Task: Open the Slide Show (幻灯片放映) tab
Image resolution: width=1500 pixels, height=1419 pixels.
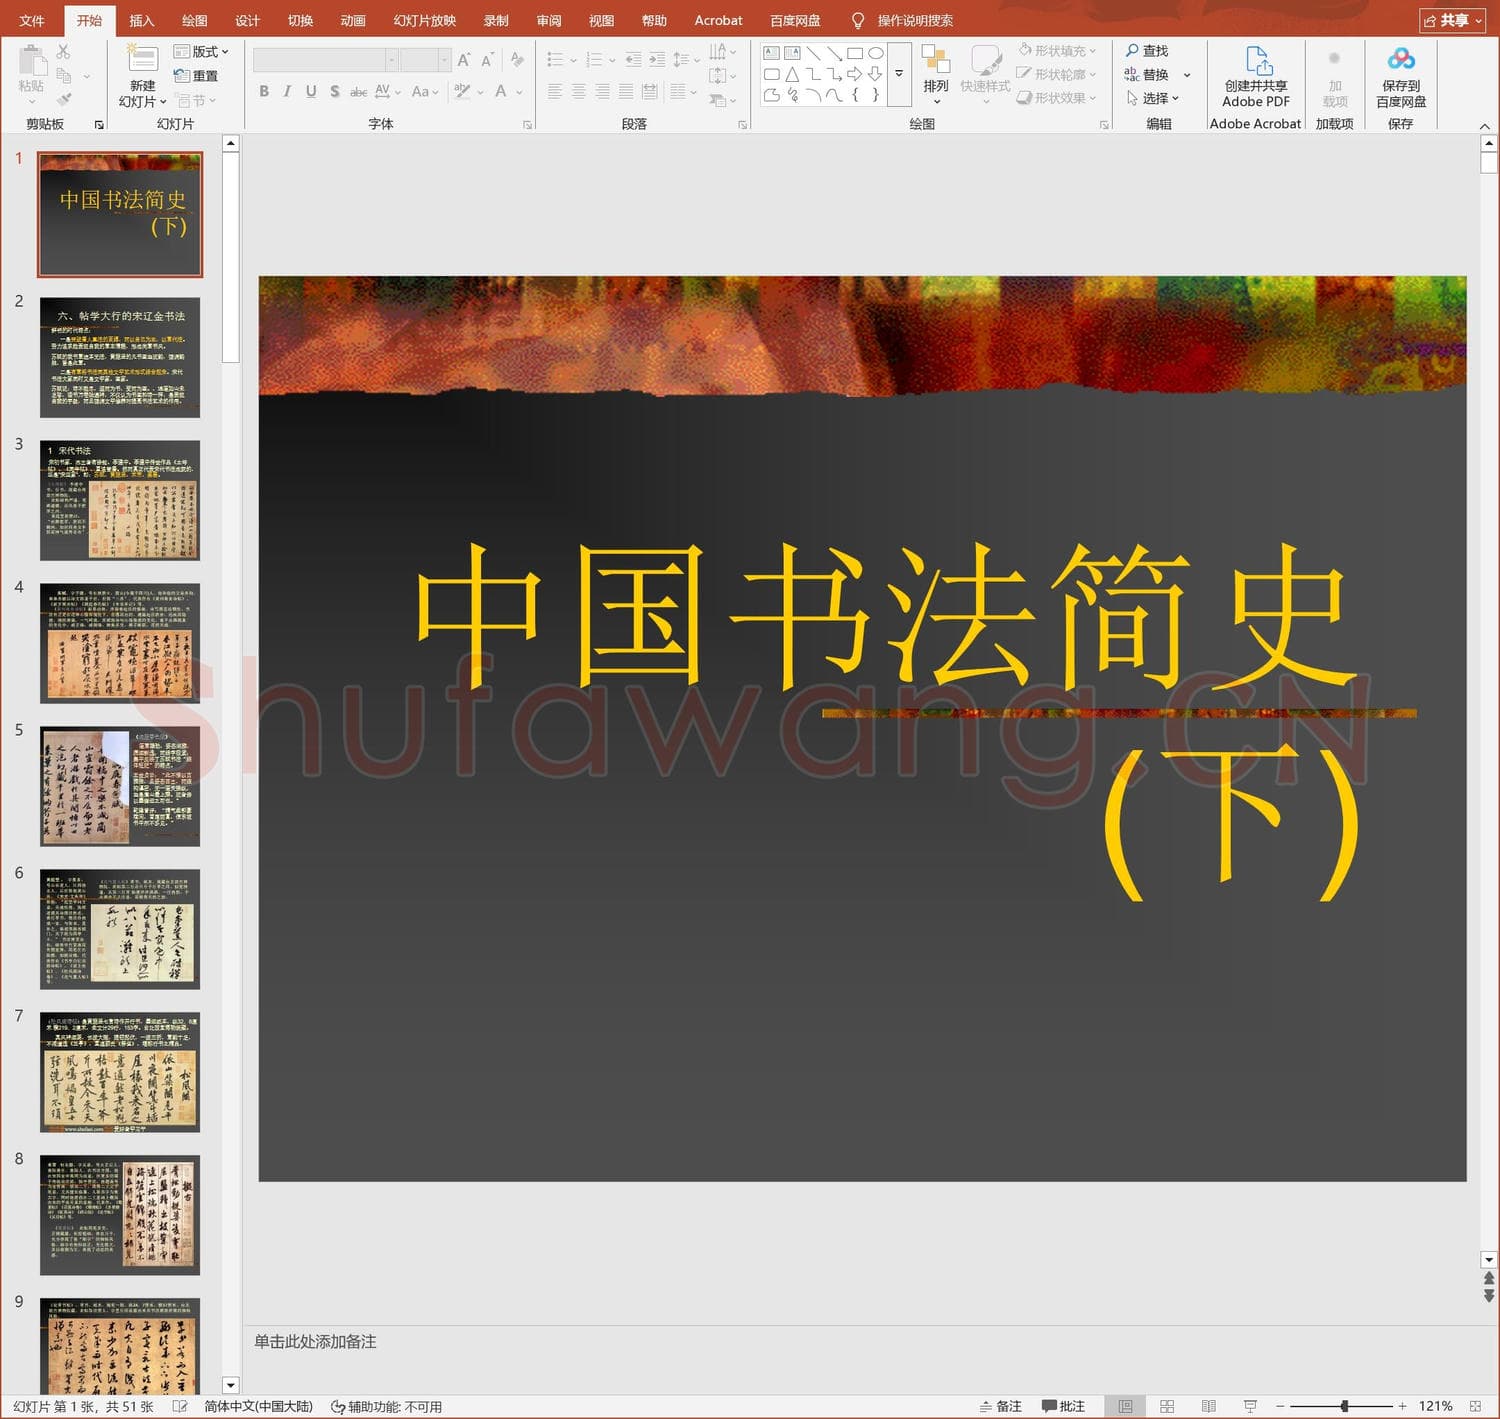Action: (x=425, y=20)
